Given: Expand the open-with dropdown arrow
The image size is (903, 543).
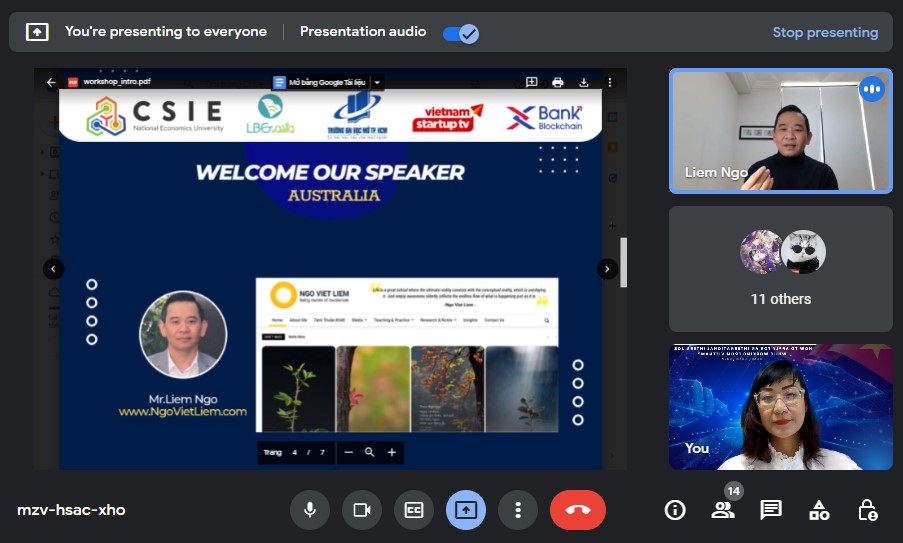Looking at the screenshot, I should point(377,82).
